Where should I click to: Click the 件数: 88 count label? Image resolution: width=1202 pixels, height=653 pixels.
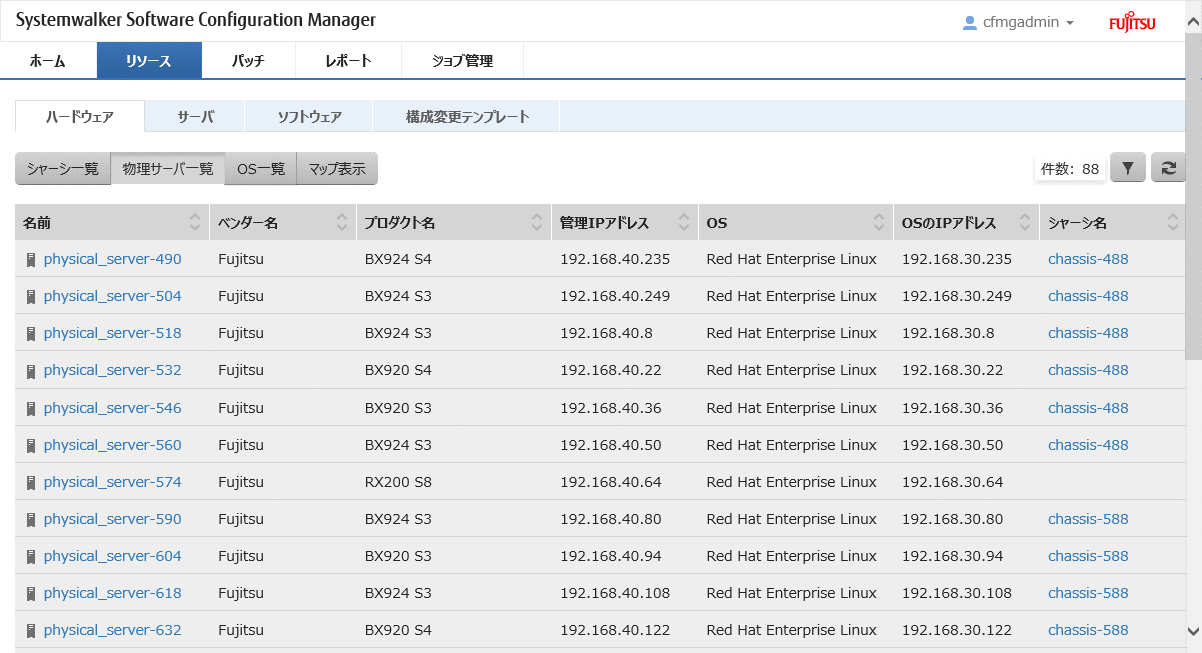click(x=1070, y=169)
